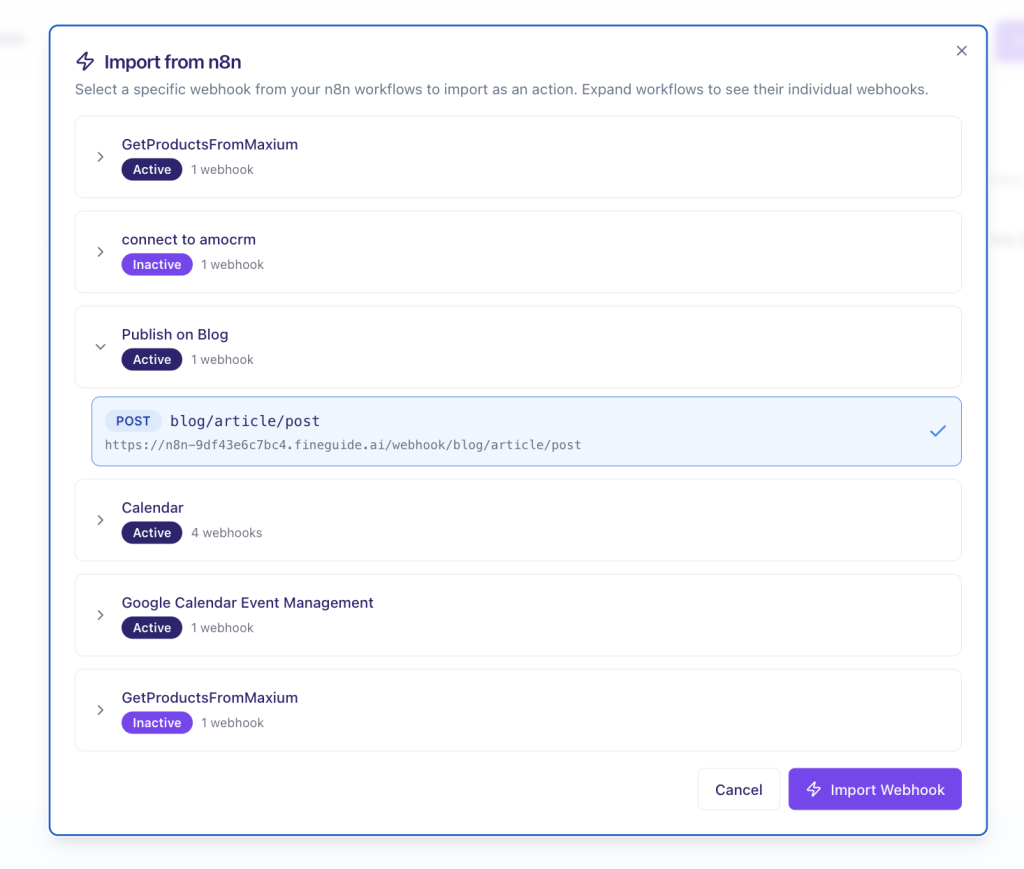Screen dimensions: 1024x869
Task: Click Import Webhook button
Action: pyautogui.click(x=874, y=789)
